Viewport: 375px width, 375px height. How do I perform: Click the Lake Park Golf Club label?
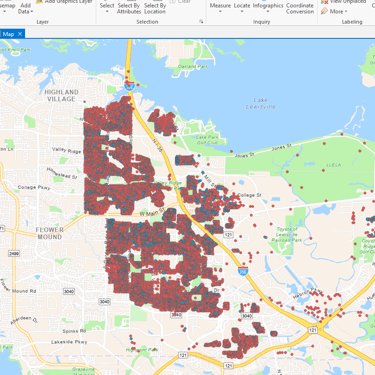click(x=207, y=140)
